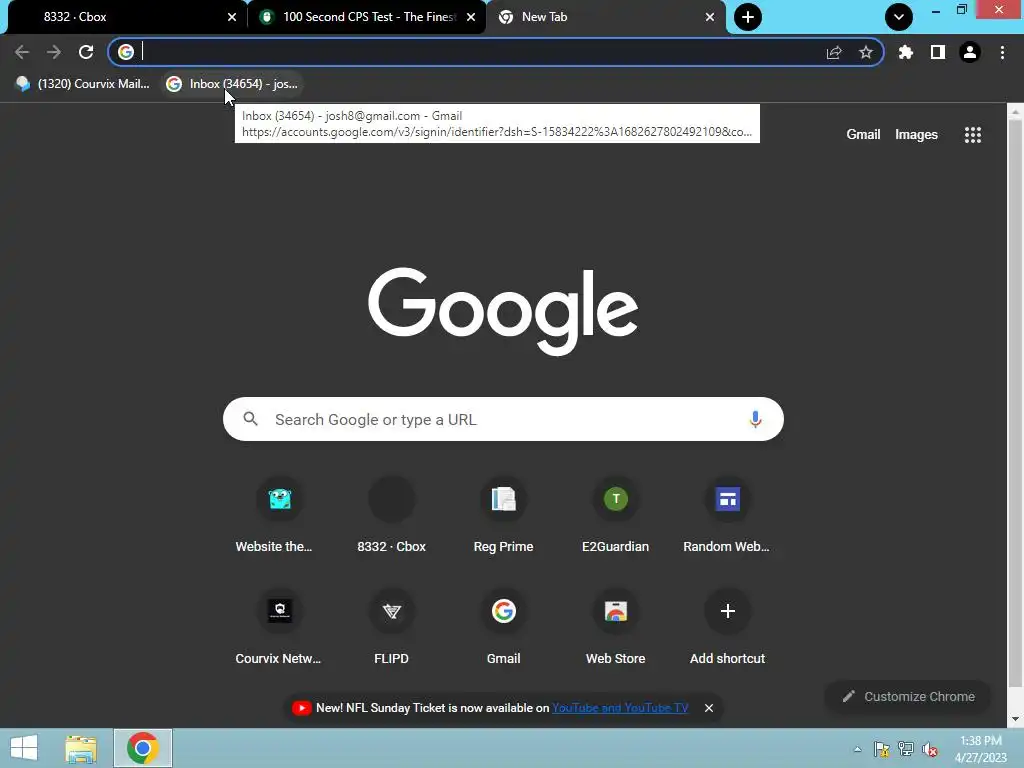Screen dimensions: 1024x768
Task: Bookmark this tab with the star icon
Action: click(x=866, y=52)
